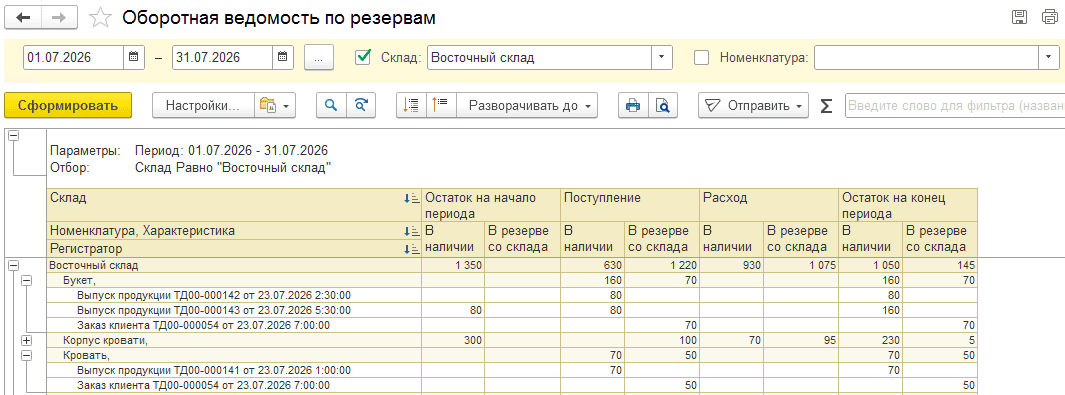
Task: Click the end date field 31.07.2026
Action: (x=223, y=58)
